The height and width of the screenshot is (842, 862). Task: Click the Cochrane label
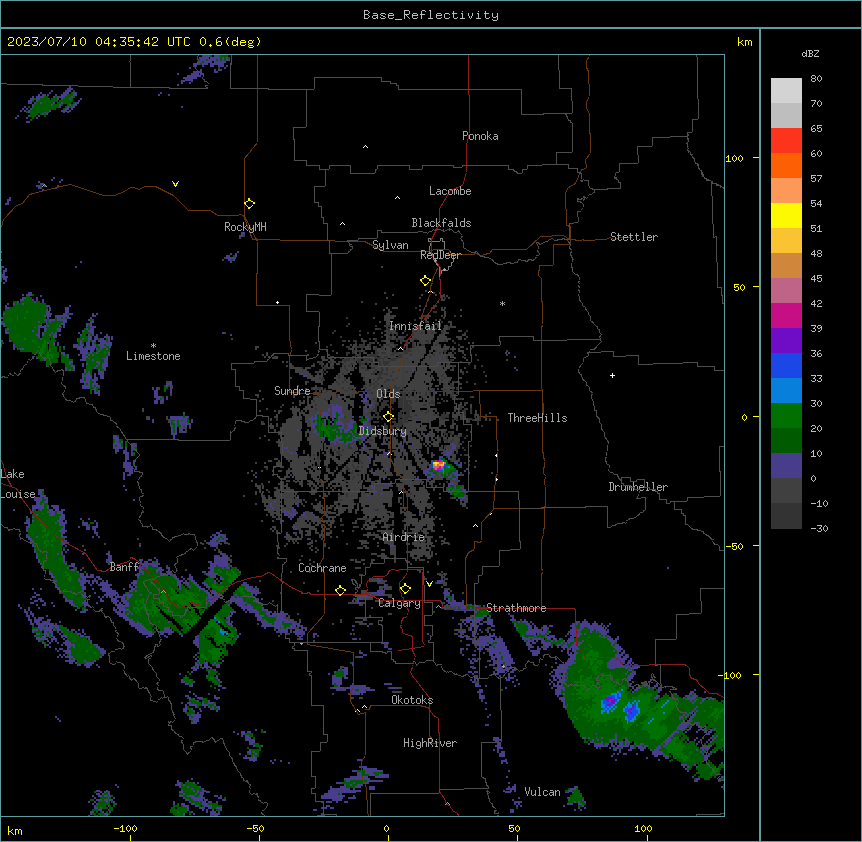coord(322,568)
